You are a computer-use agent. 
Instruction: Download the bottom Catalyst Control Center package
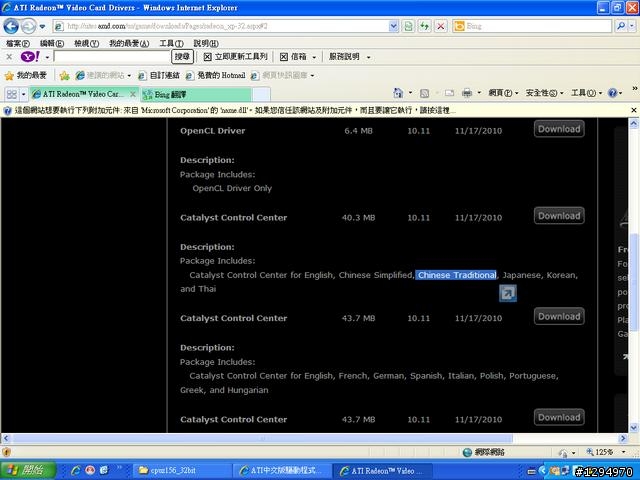[559, 417]
